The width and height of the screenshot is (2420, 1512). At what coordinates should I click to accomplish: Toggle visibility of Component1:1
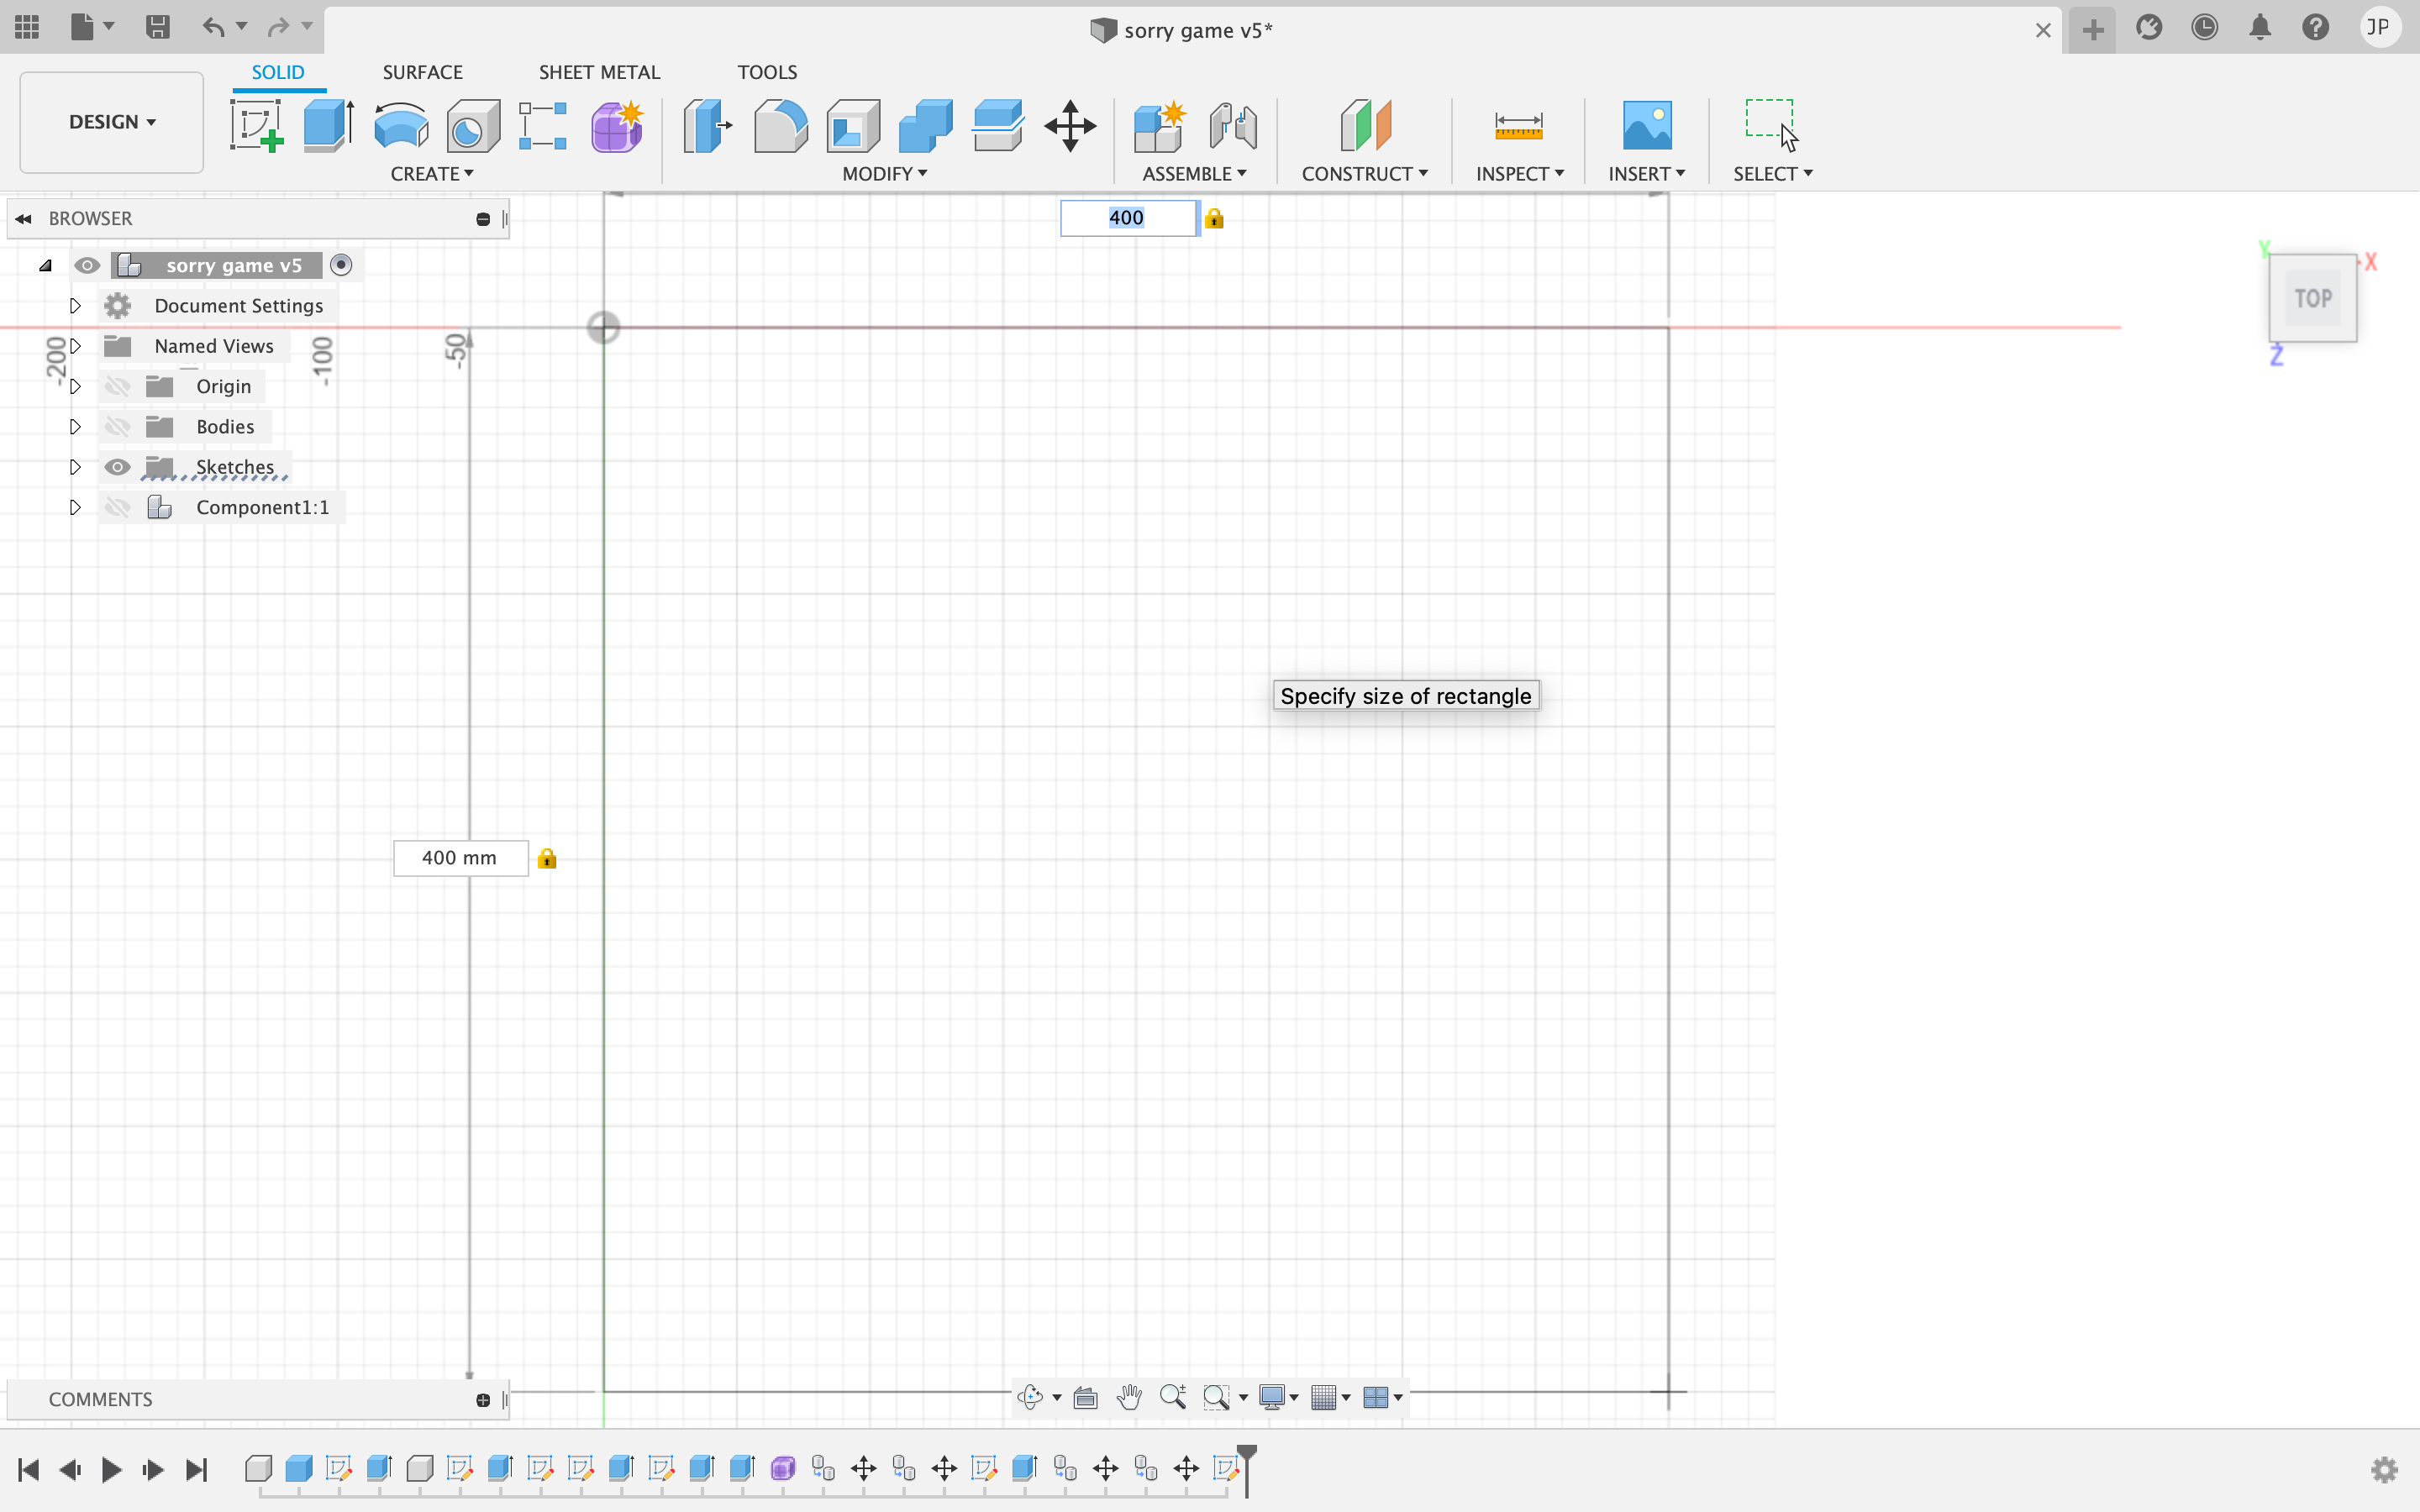pos(118,507)
